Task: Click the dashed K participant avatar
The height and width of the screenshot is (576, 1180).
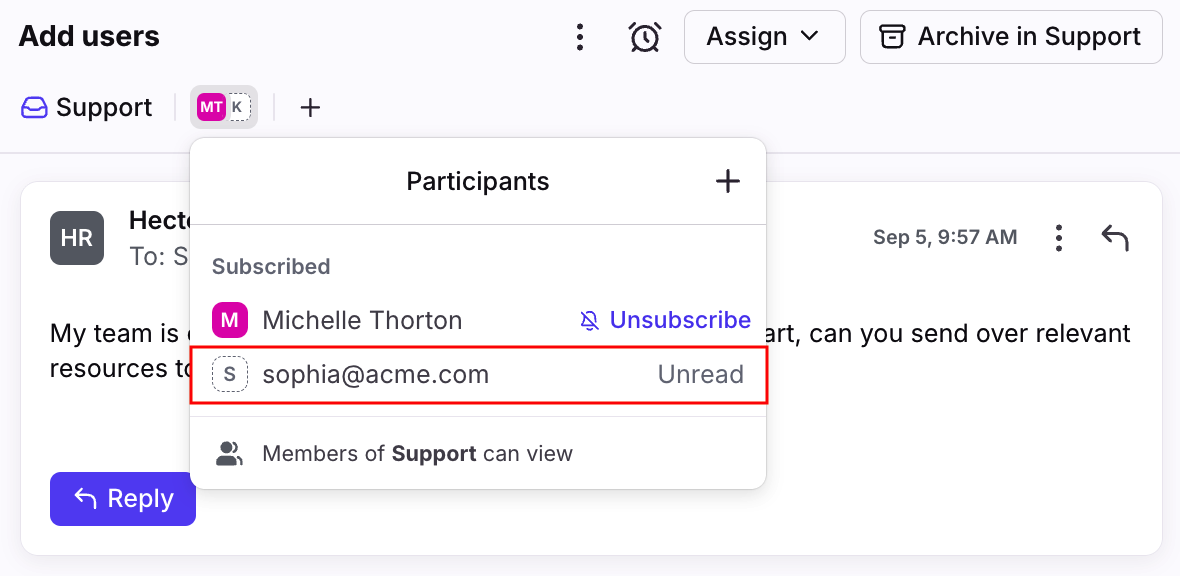Action: coord(237,108)
